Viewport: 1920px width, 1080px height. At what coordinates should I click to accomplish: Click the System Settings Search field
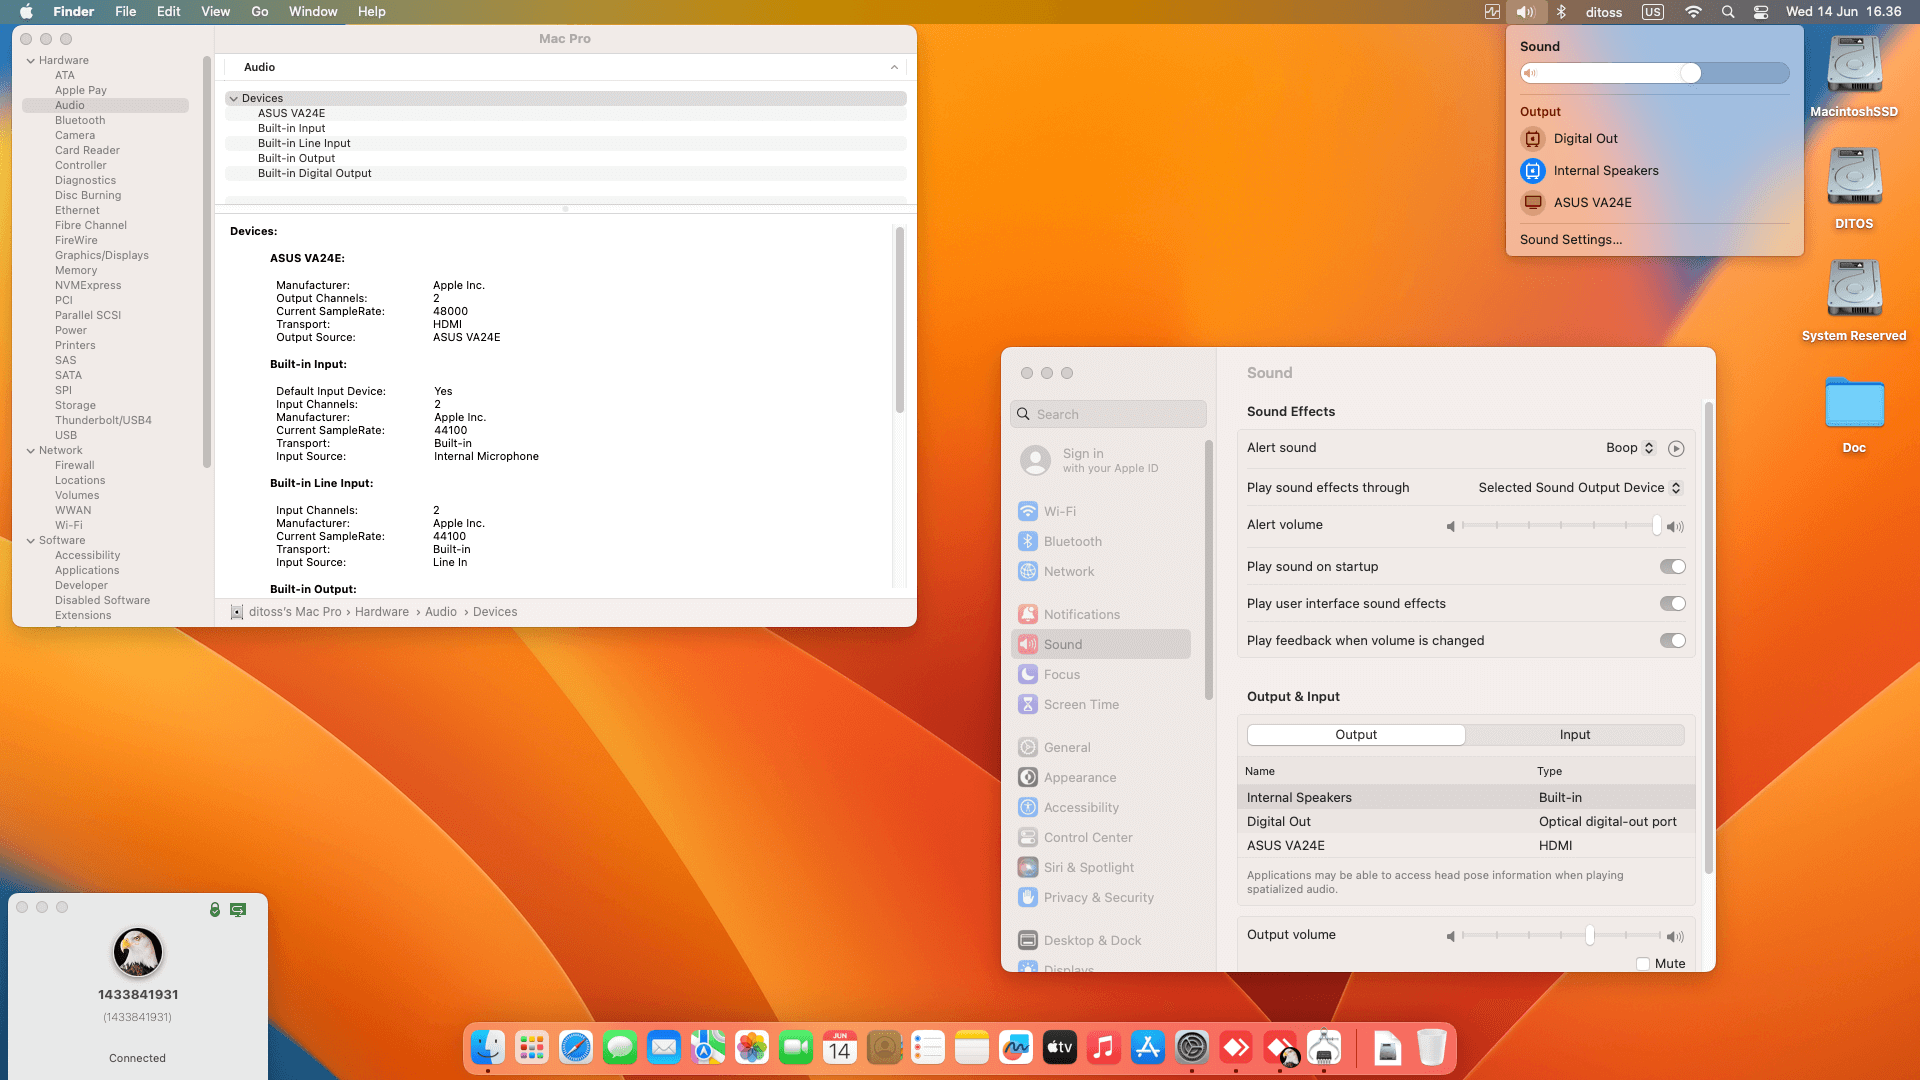point(1108,415)
